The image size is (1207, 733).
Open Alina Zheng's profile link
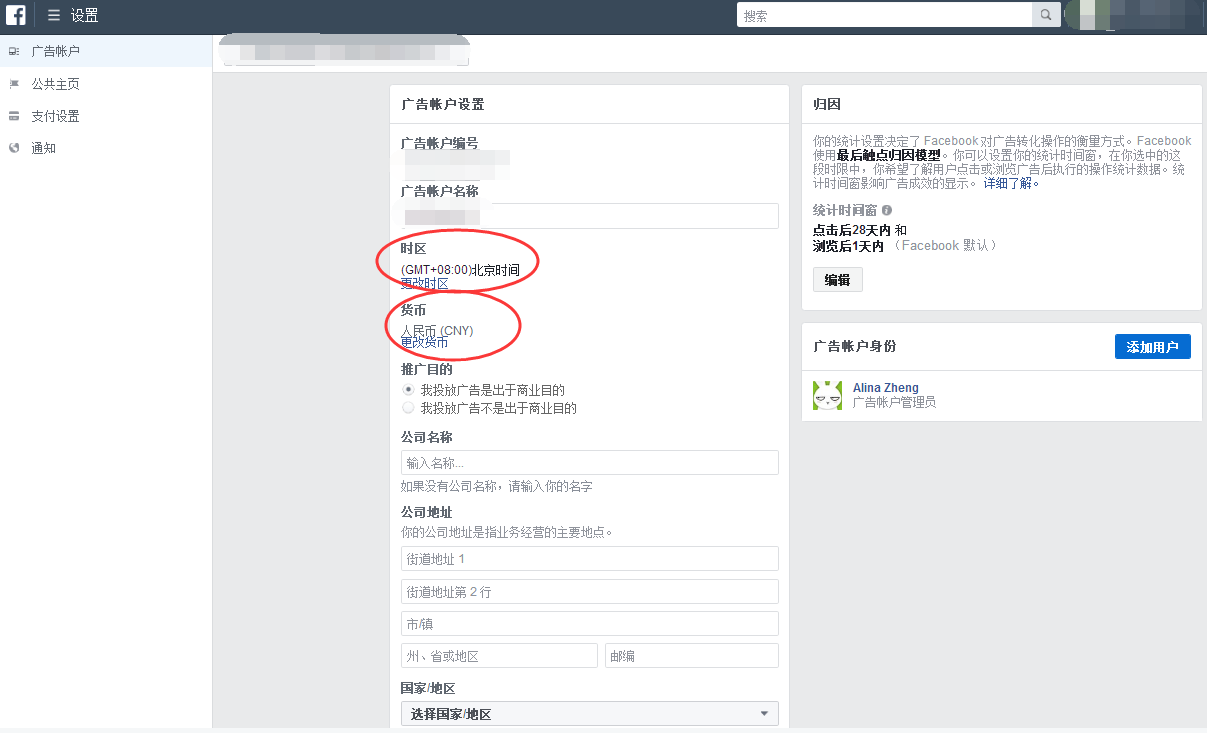[885, 387]
